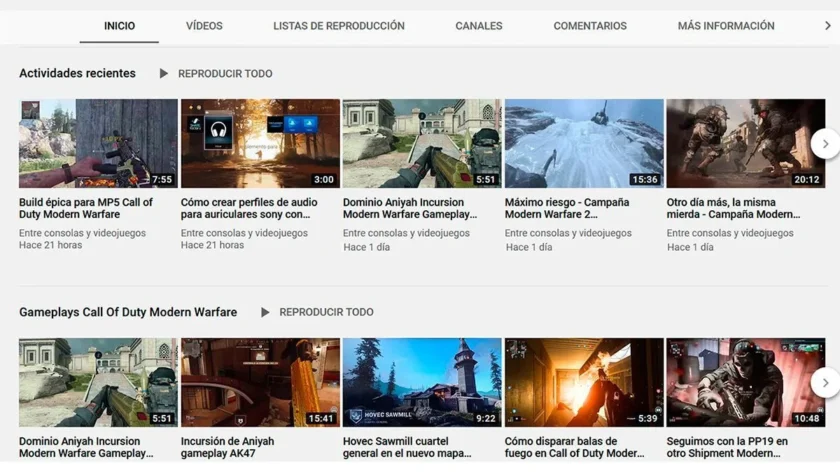This screenshot has height=473, width=840.
Task: Open channel name under Máximo riesgo video
Action: 568,233
